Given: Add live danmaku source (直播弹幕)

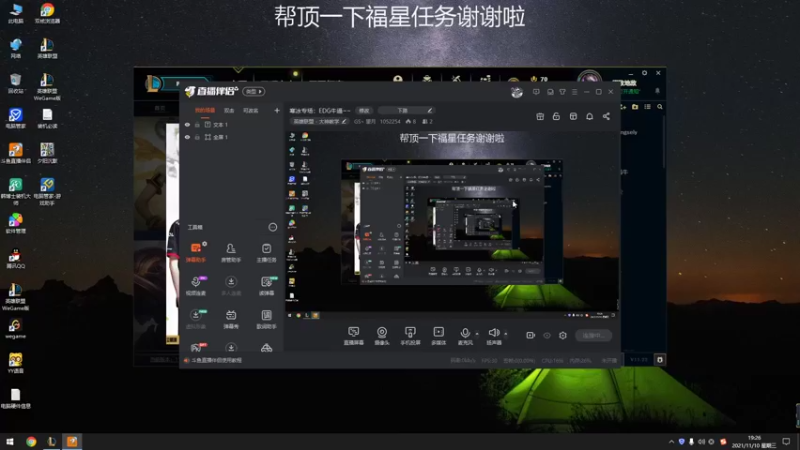Looking at the screenshot, I should coord(354,336).
